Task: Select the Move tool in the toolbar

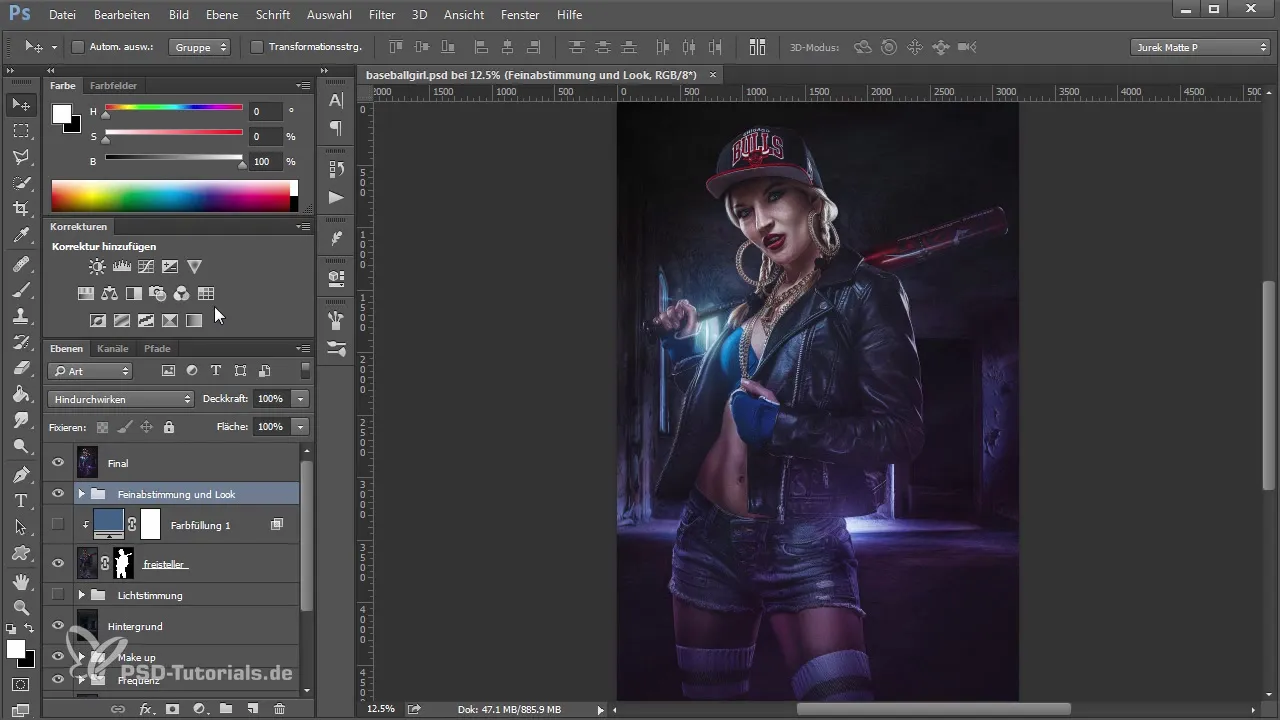Action: click(x=21, y=104)
